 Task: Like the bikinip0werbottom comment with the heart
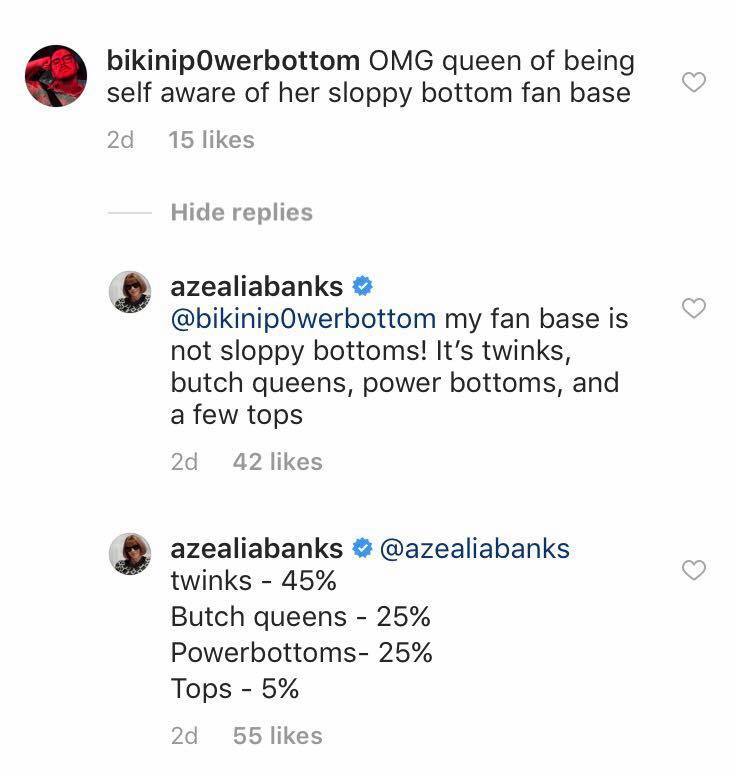693,82
